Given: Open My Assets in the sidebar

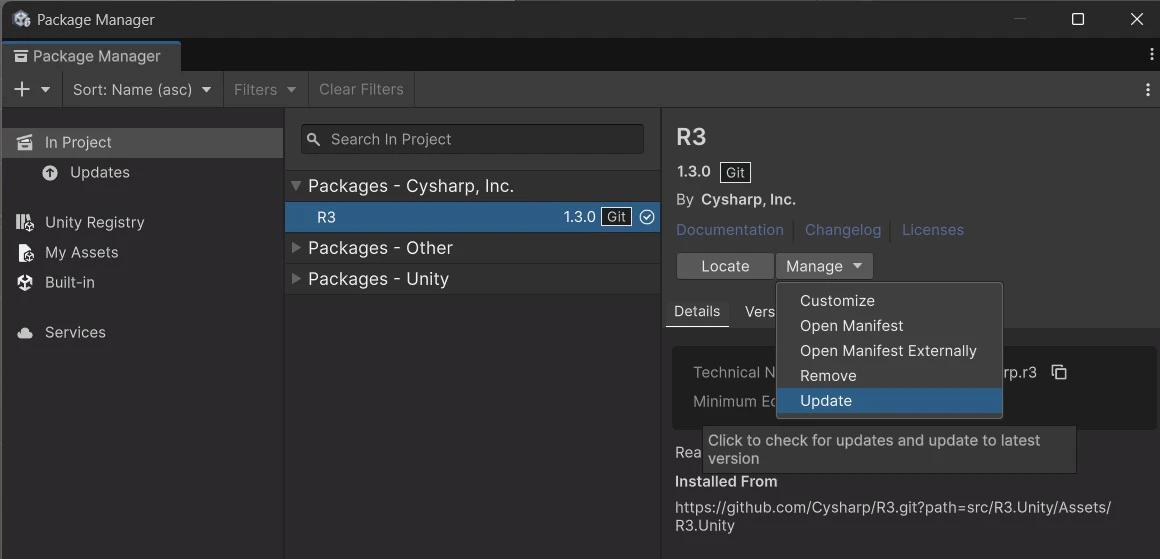Looking at the screenshot, I should tap(142, 253).
